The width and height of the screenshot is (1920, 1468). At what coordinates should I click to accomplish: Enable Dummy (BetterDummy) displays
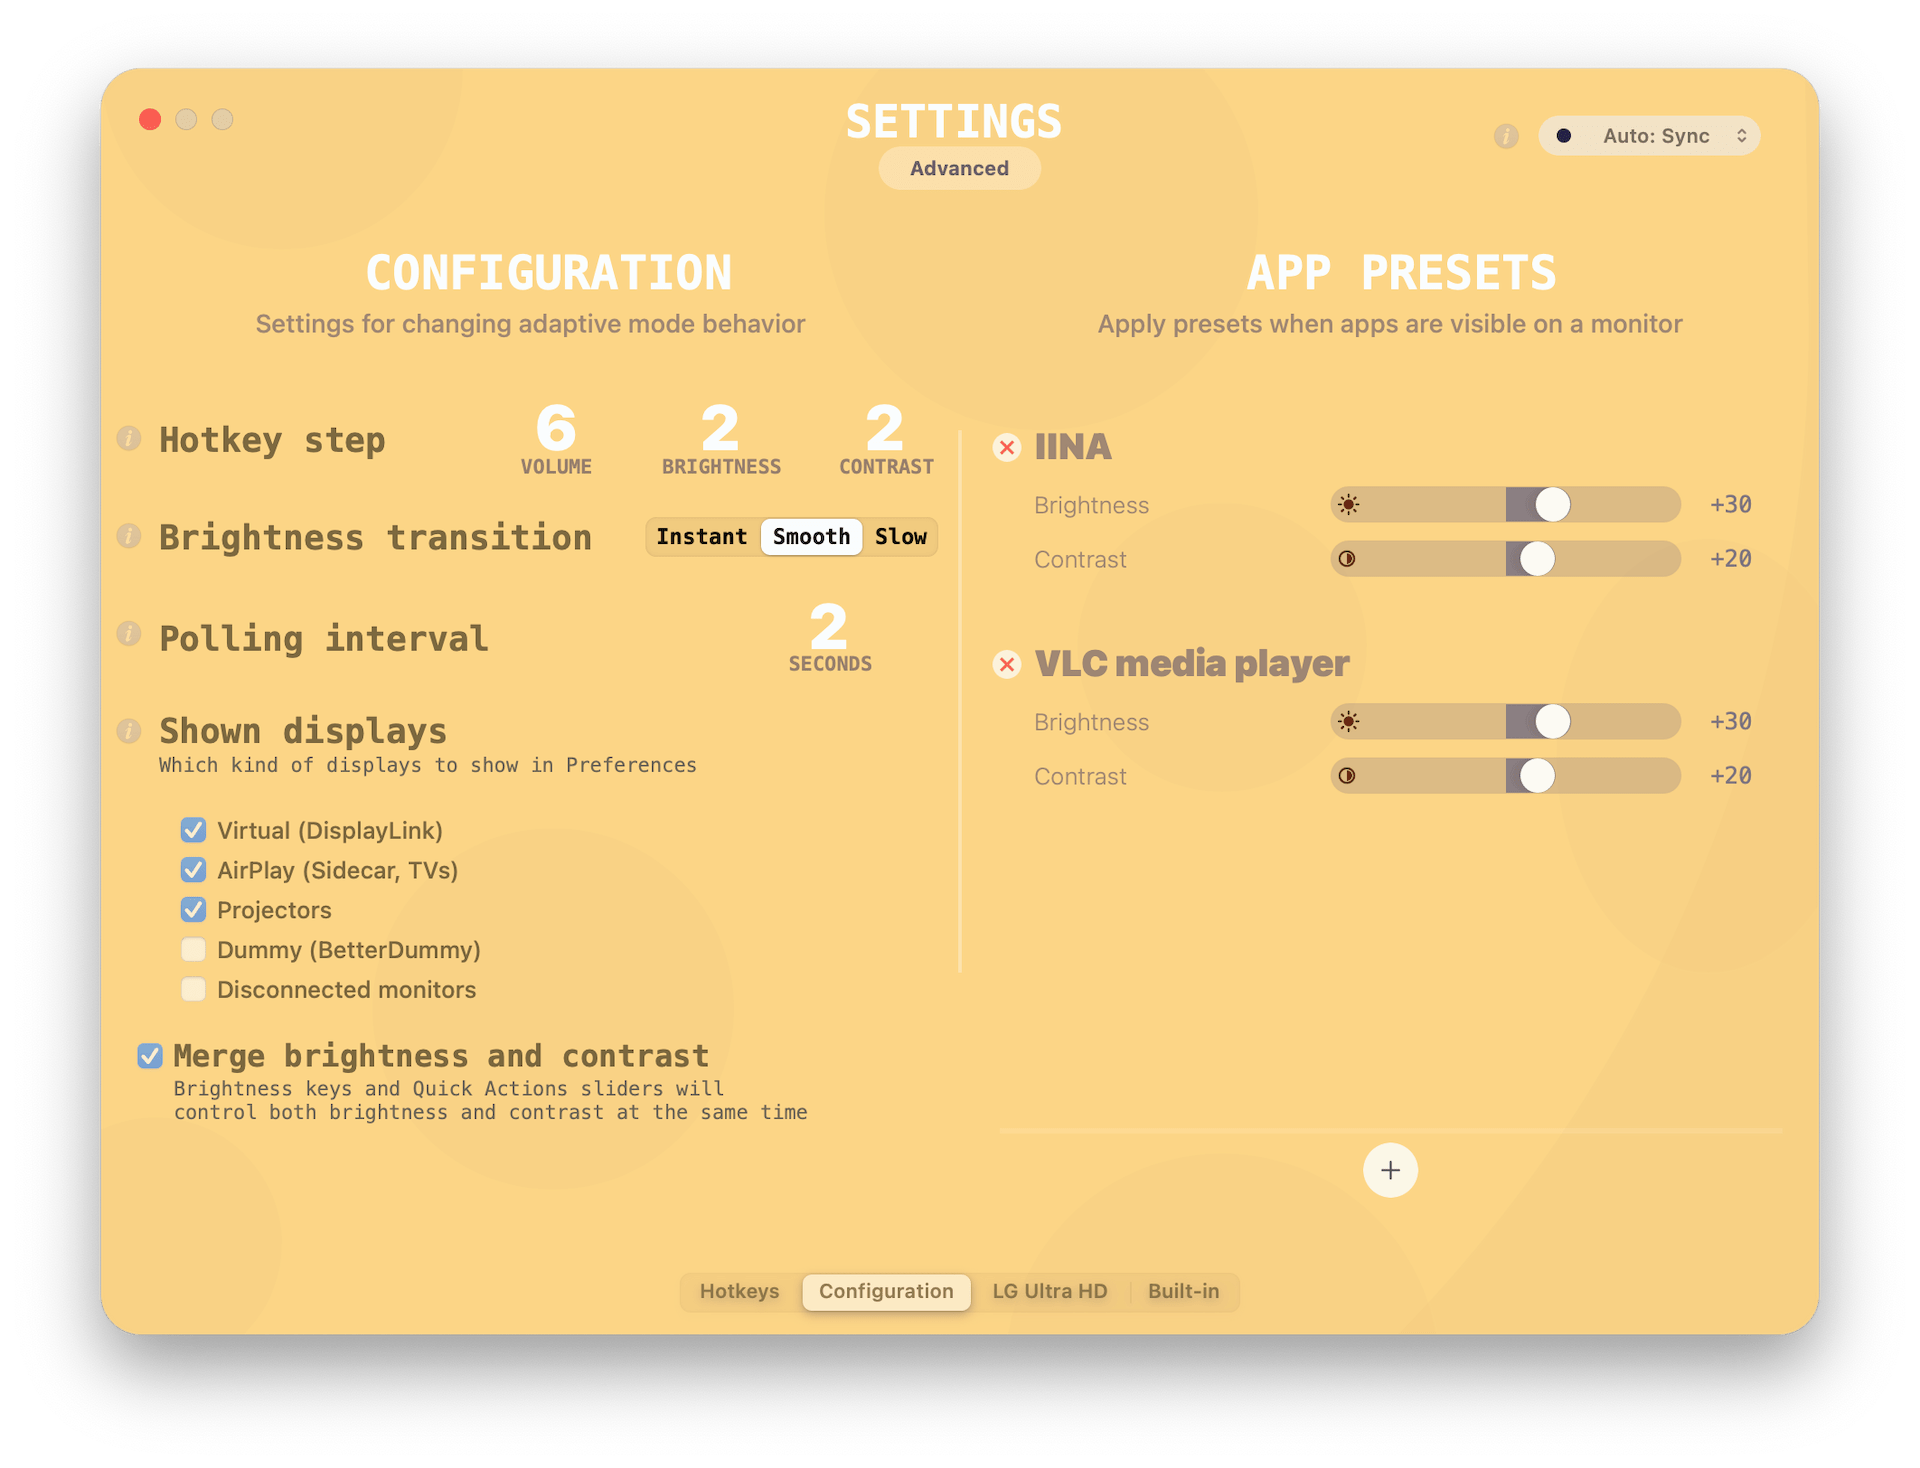[193, 950]
